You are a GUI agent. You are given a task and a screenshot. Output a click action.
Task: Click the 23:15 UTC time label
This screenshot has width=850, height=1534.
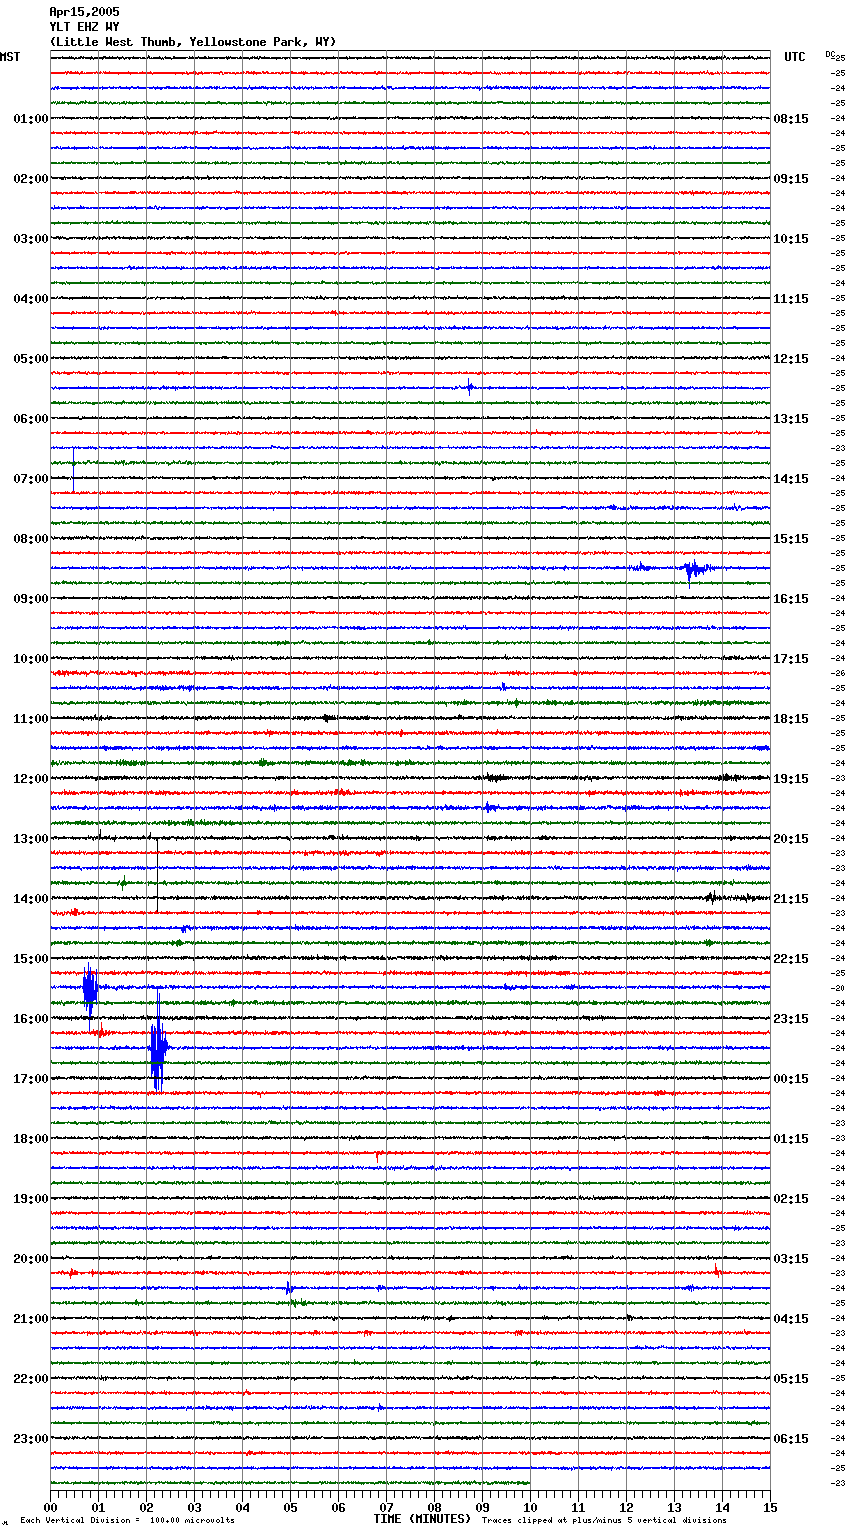tap(791, 1019)
